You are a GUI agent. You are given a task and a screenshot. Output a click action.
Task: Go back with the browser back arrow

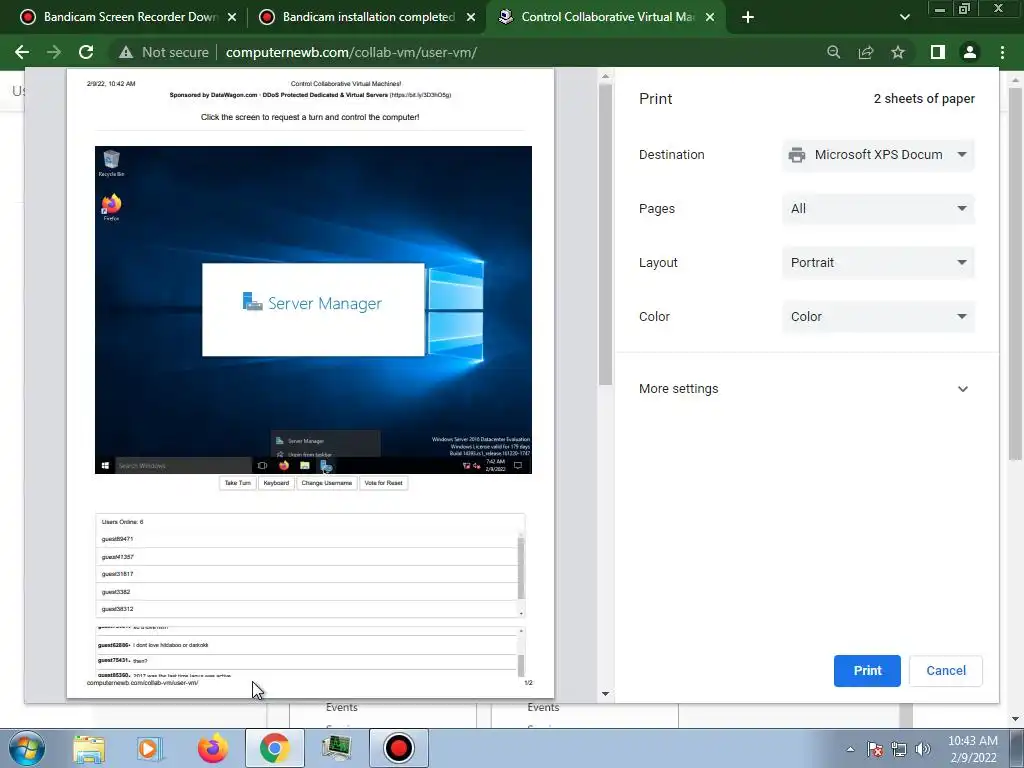coord(22,52)
